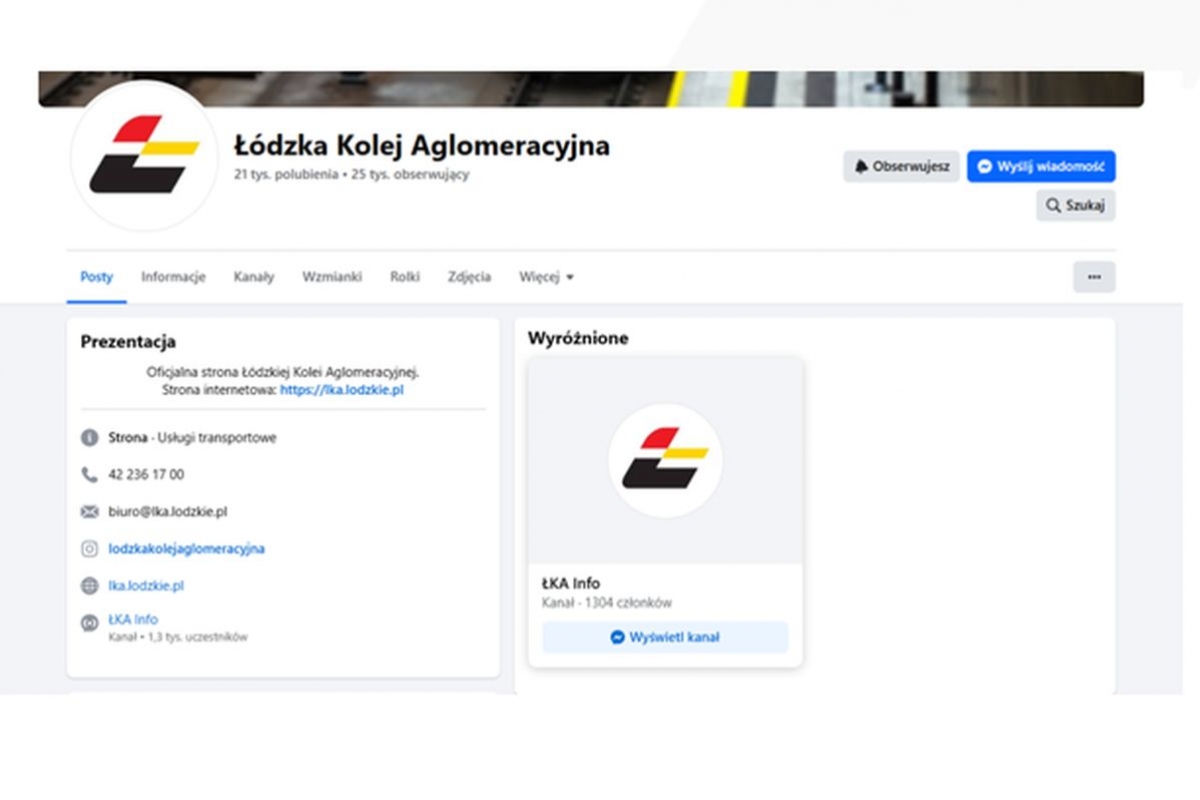Click the envelope icon next to biuro email
The height and width of the screenshot is (800, 1200).
90,512
